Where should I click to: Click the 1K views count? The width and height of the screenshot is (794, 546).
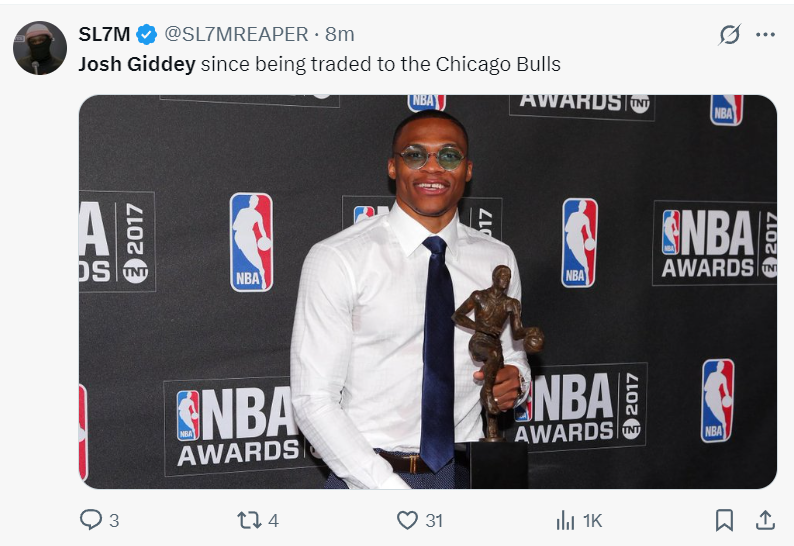point(592,520)
